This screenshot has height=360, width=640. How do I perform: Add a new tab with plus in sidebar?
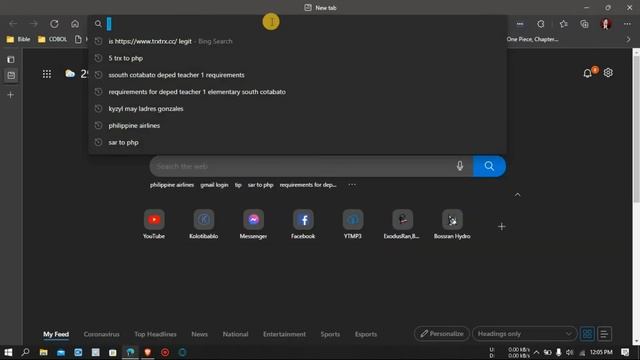pyautogui.click(x=11, y=95)
